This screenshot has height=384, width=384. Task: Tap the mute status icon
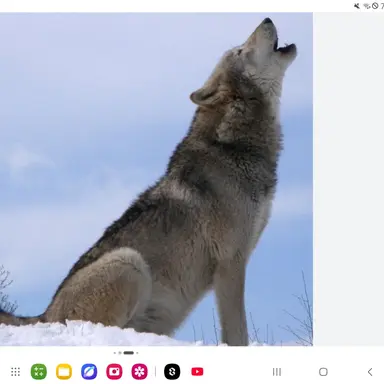click(x=357, y=6)
